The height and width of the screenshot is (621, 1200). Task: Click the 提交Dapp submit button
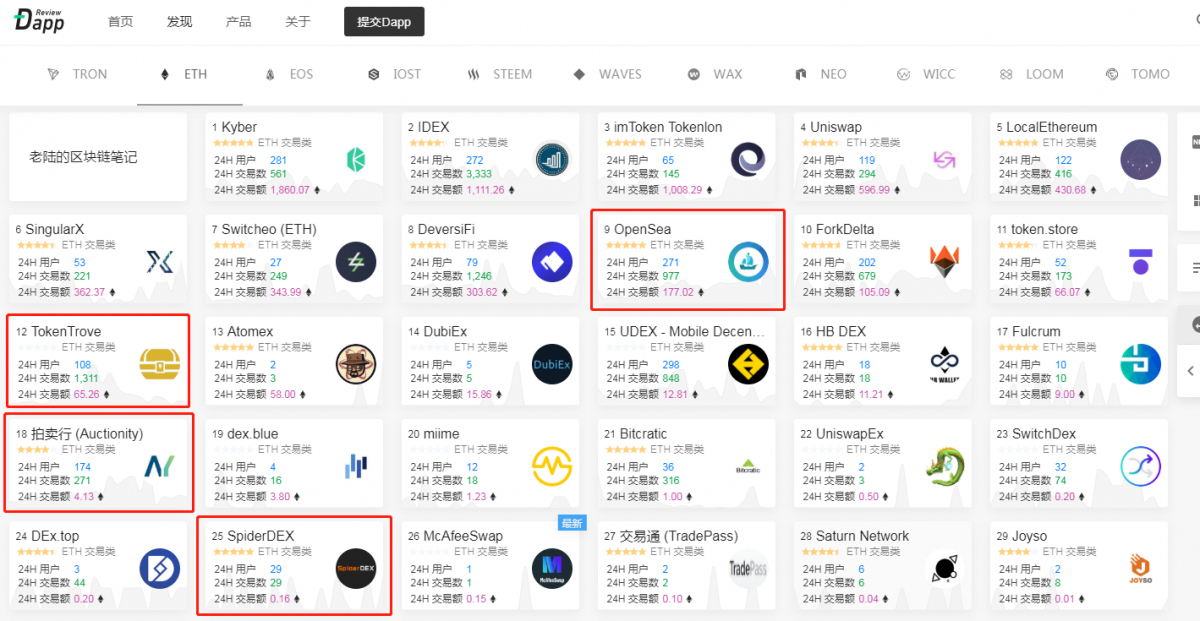click(x=384, y=21)
